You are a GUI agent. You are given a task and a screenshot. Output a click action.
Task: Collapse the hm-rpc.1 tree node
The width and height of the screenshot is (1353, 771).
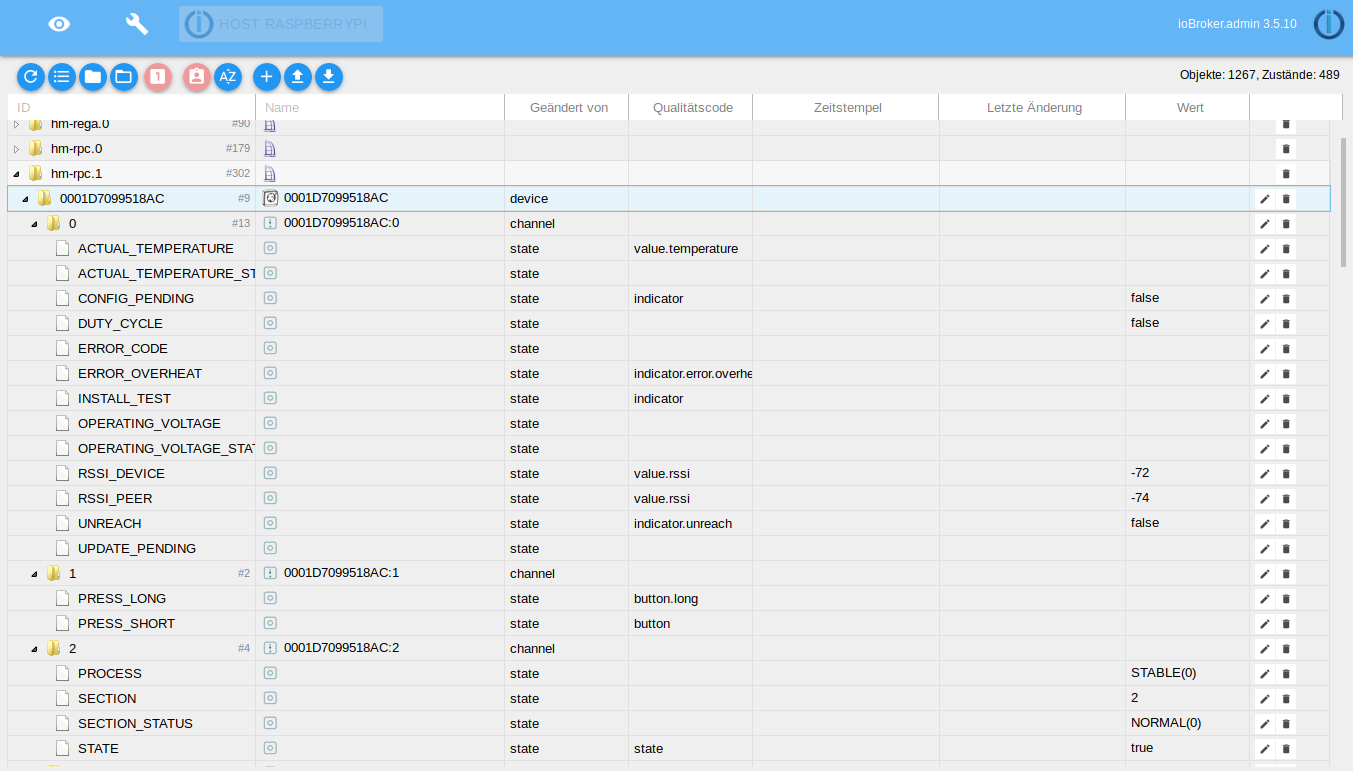16,174
